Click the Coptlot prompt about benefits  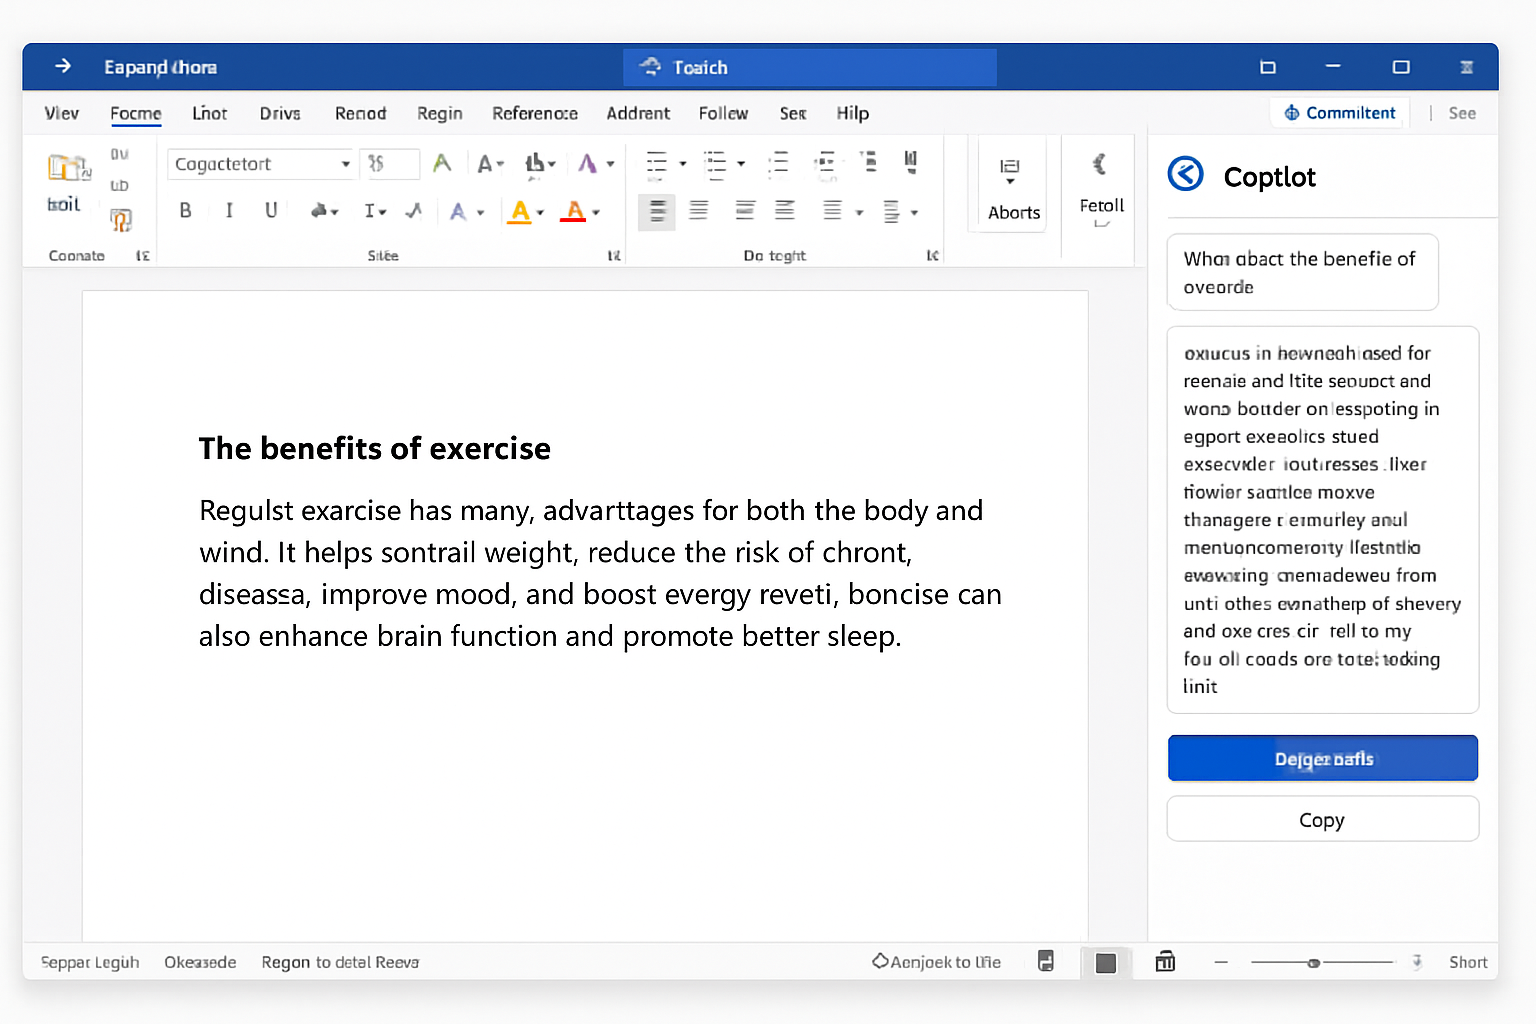pos(1302,272)
